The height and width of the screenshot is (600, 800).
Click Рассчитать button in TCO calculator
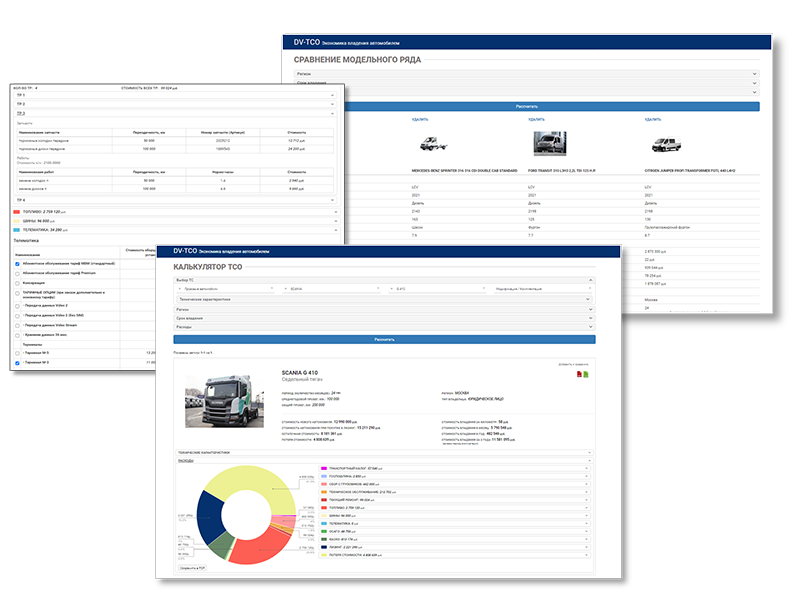(384, 339)
